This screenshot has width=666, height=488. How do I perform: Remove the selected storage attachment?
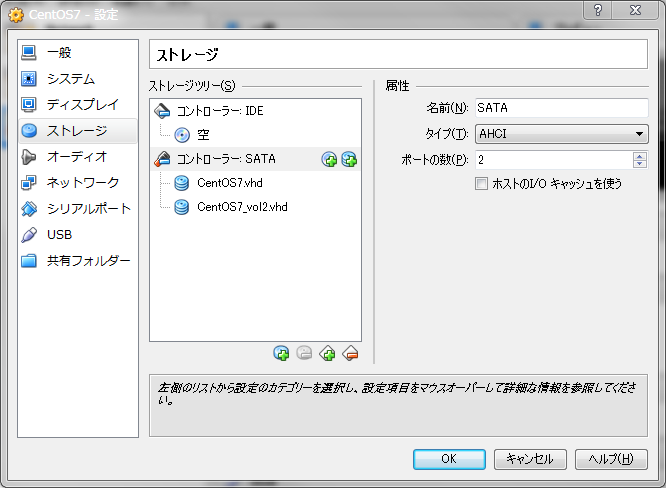[350, 353]
